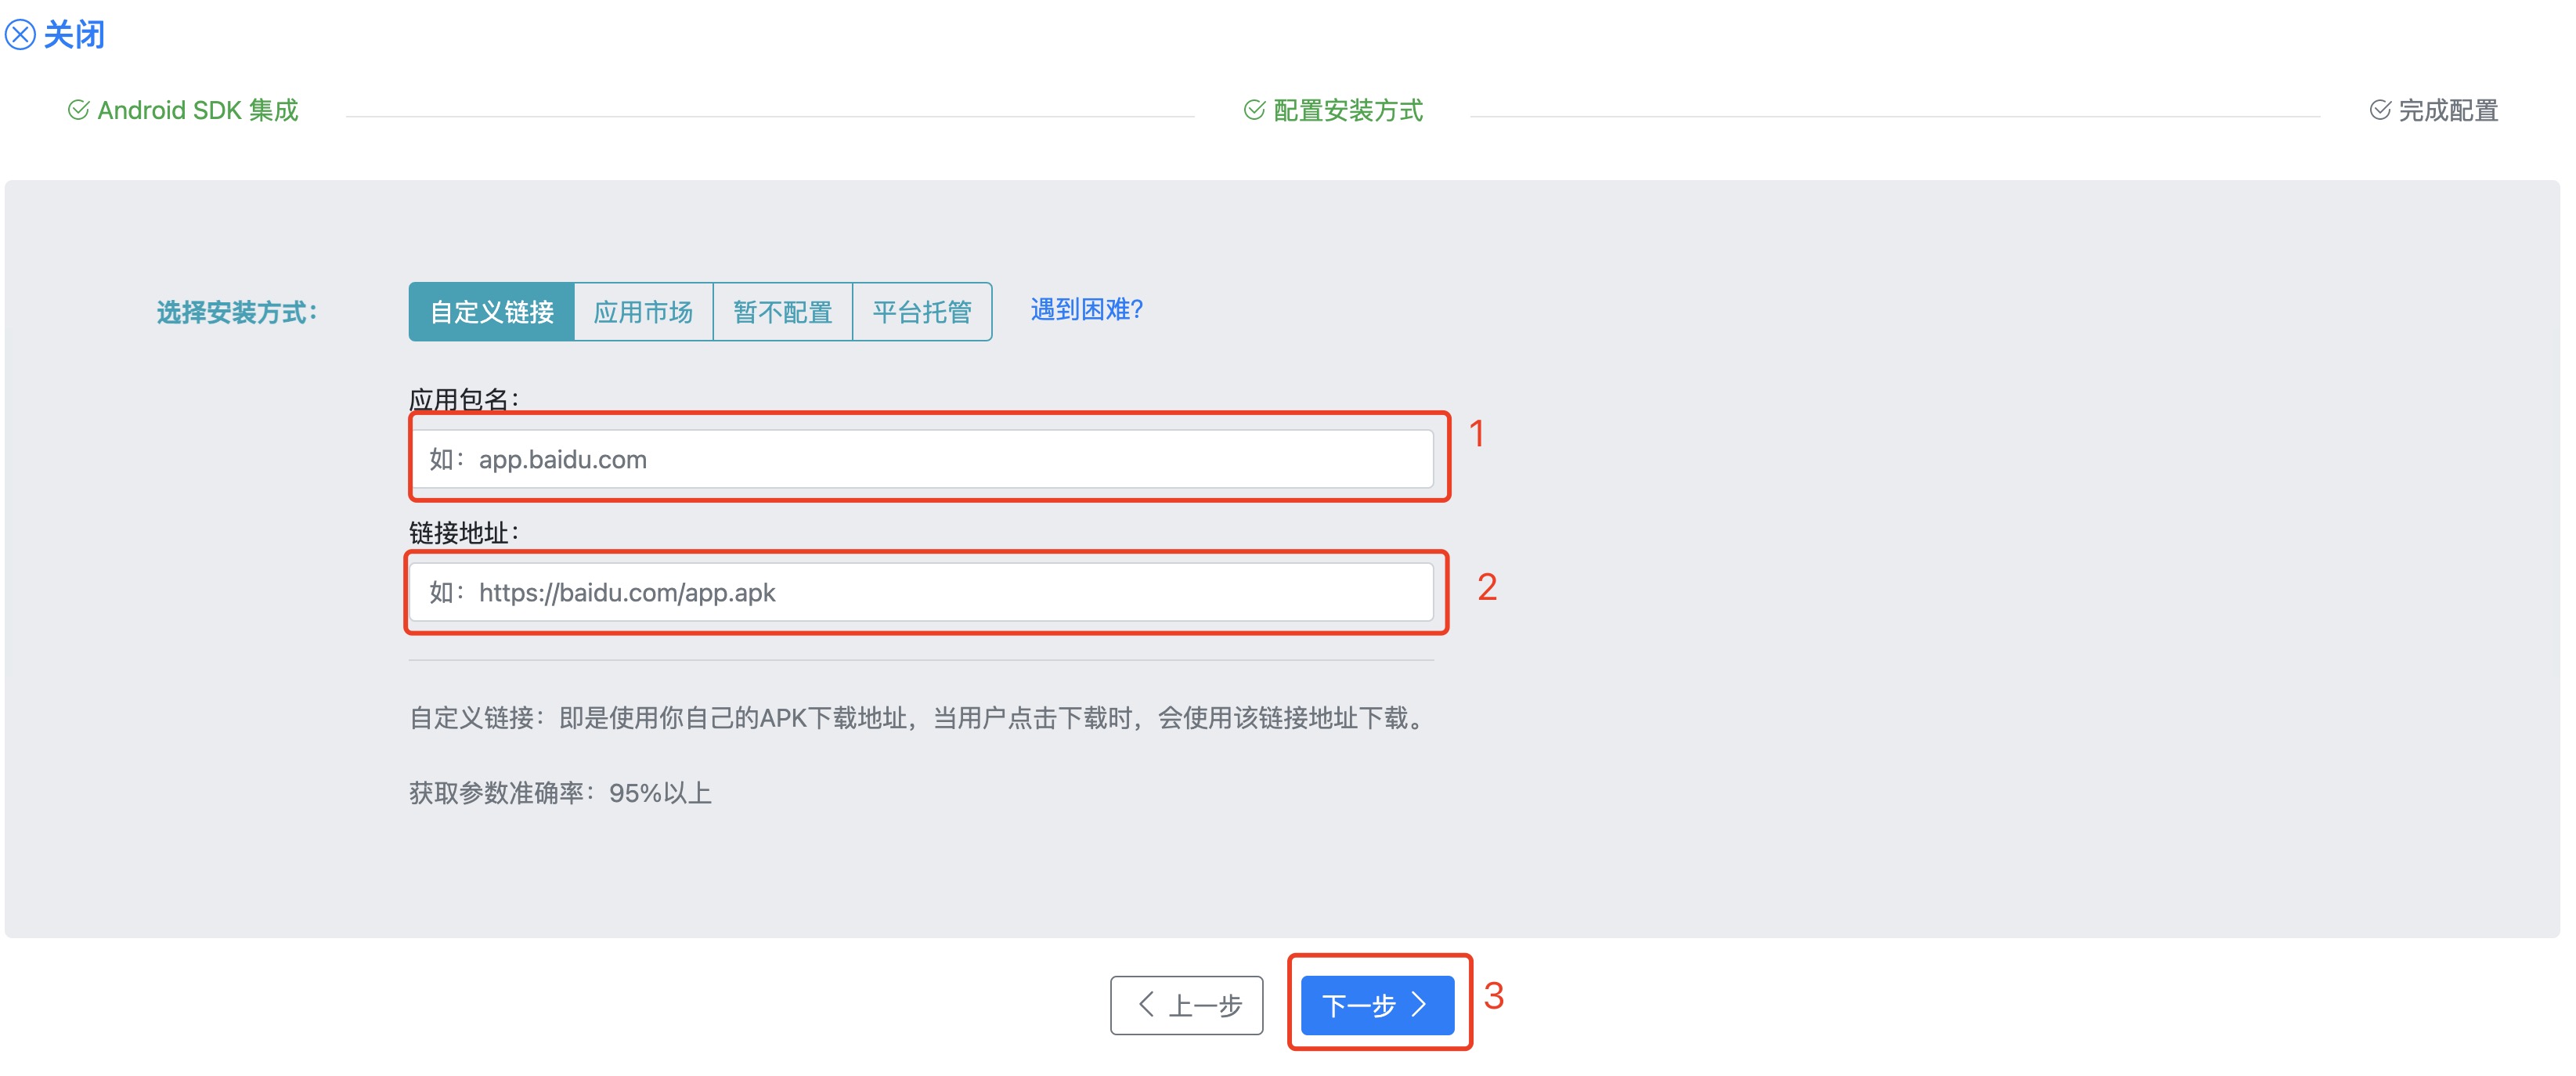The image size is (2576, 1076).
Task: Select the 自定义链接 installation option
Action: click(x=492, y=311)
